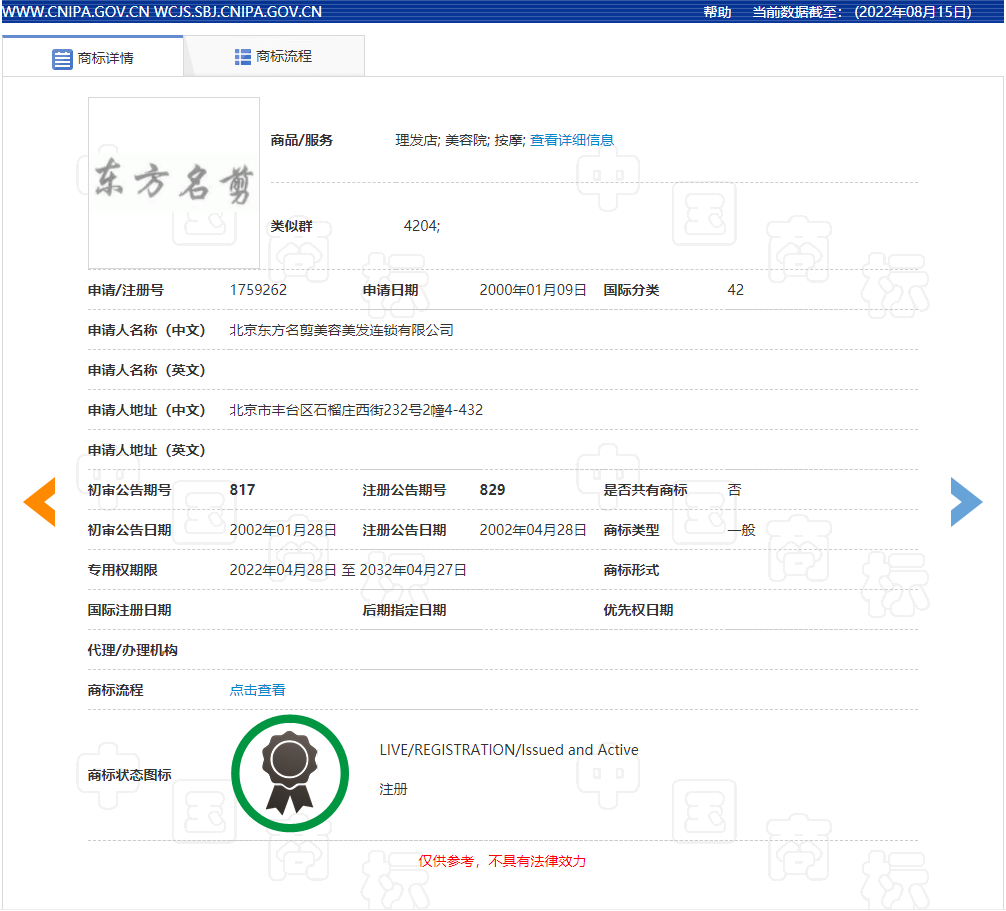Click the green registration status badge icon
Image resolution: width=1006 pixels, height=911 pixels.
click(290, 773)
